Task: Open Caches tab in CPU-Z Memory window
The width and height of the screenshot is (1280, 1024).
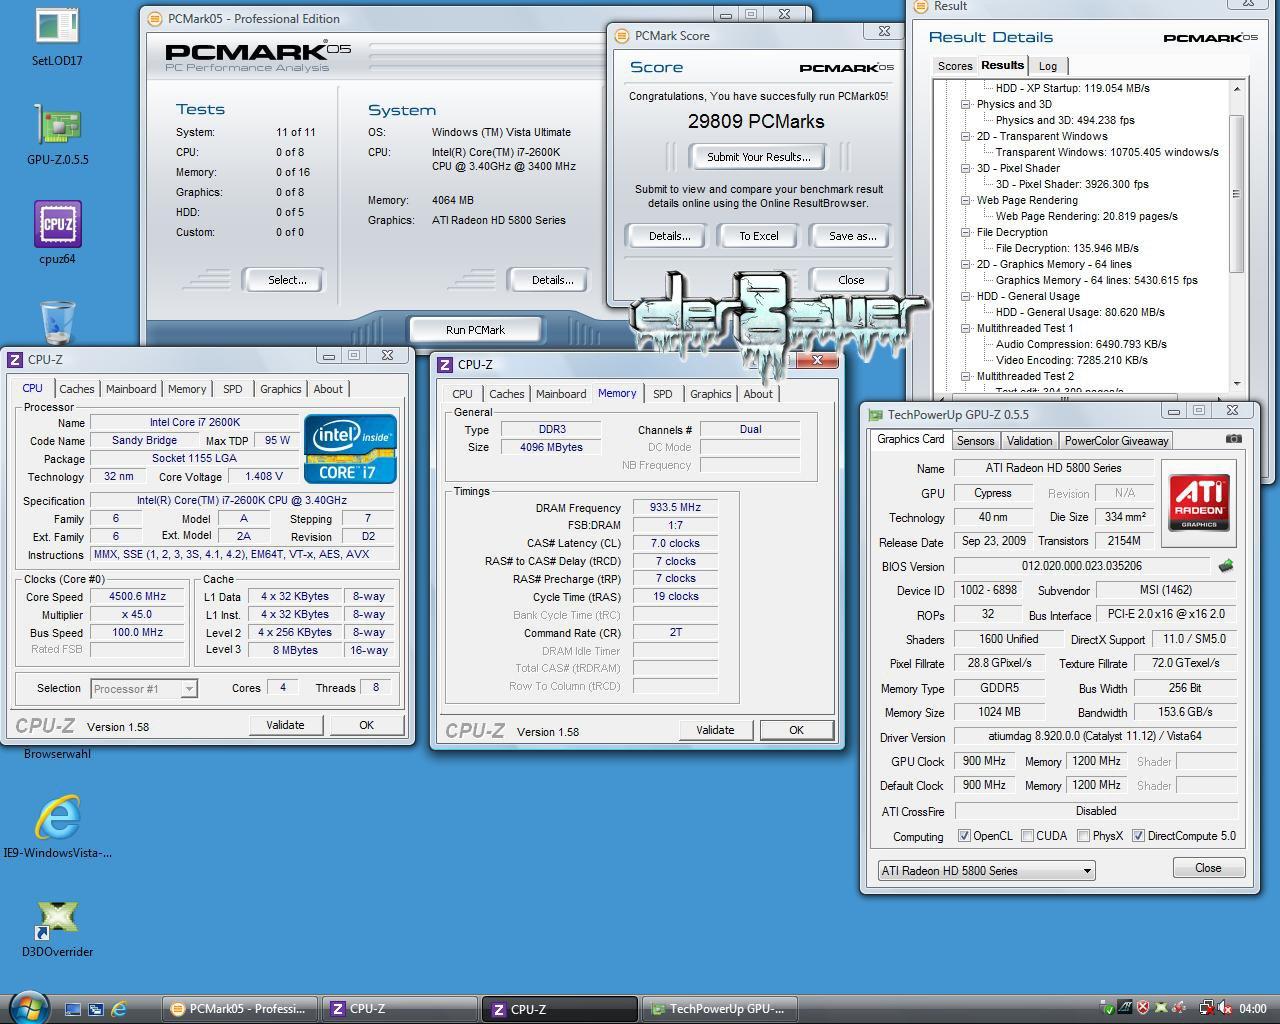Action: tap(506, 394)
